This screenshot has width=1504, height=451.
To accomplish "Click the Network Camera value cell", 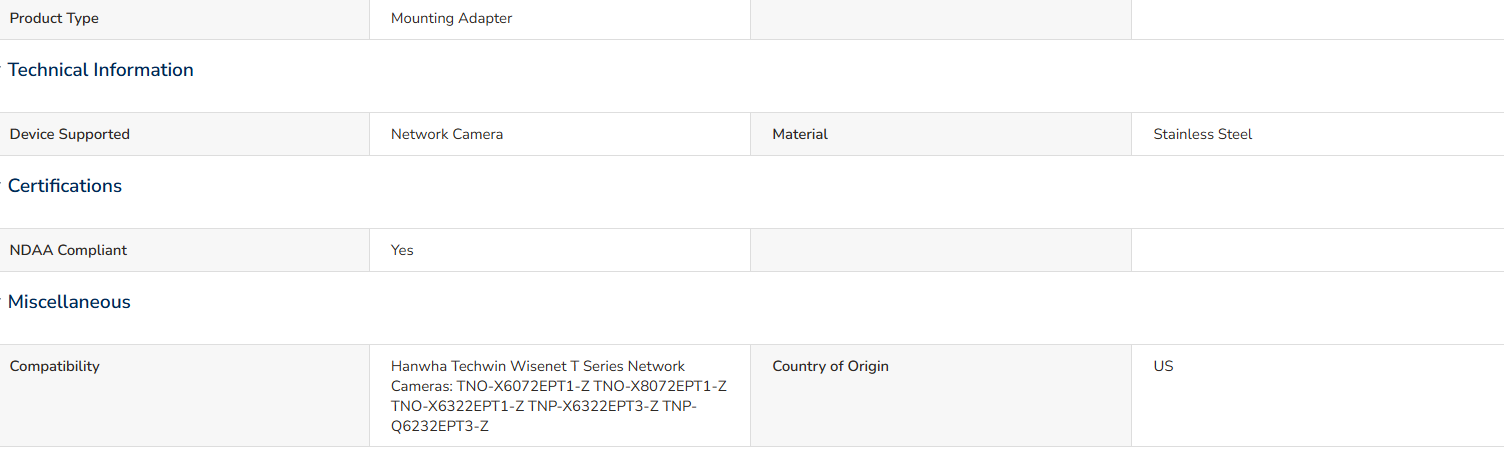I will coord(560,134).
